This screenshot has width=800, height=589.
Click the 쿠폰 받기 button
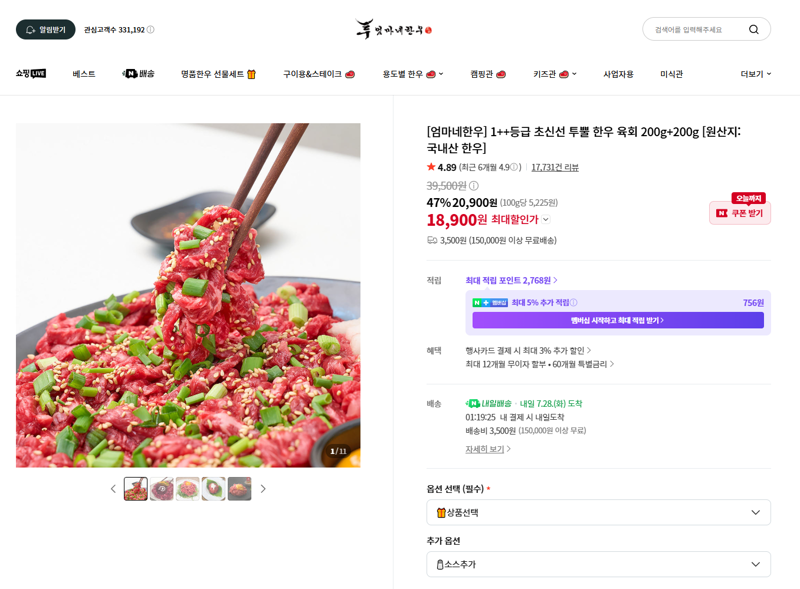[740, 213]
